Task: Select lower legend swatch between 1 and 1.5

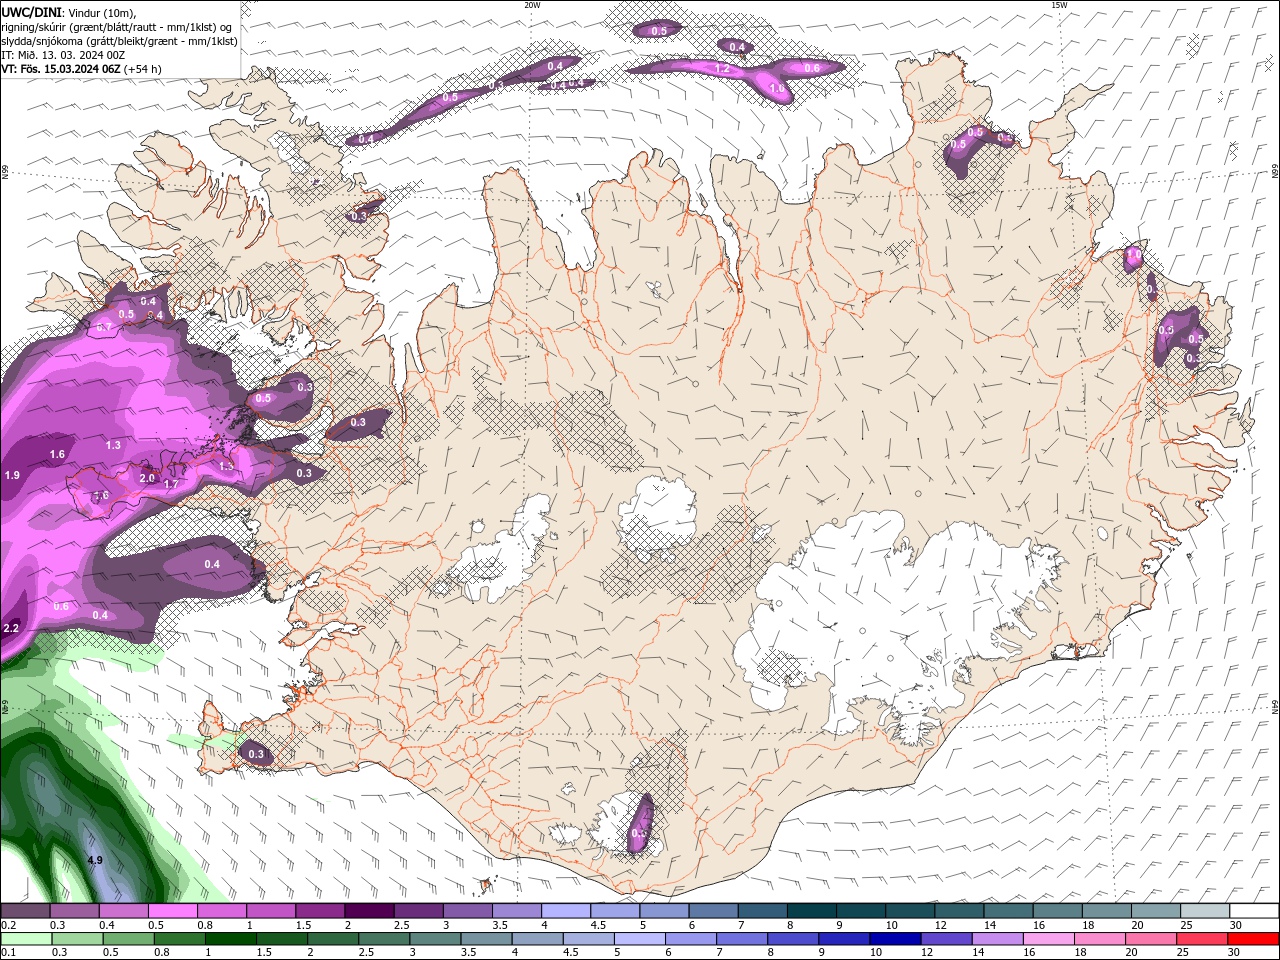Action: (230, 939)
